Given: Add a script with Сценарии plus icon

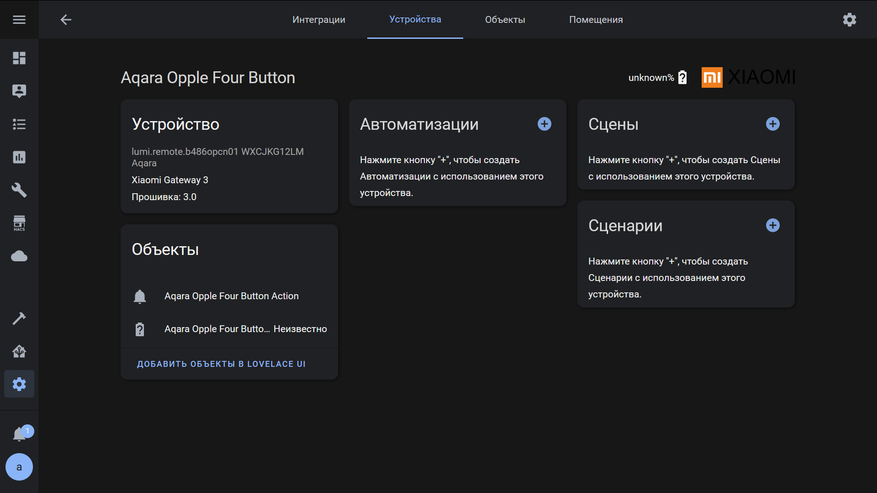Looking at the screenshot, I should click(772, 226).
